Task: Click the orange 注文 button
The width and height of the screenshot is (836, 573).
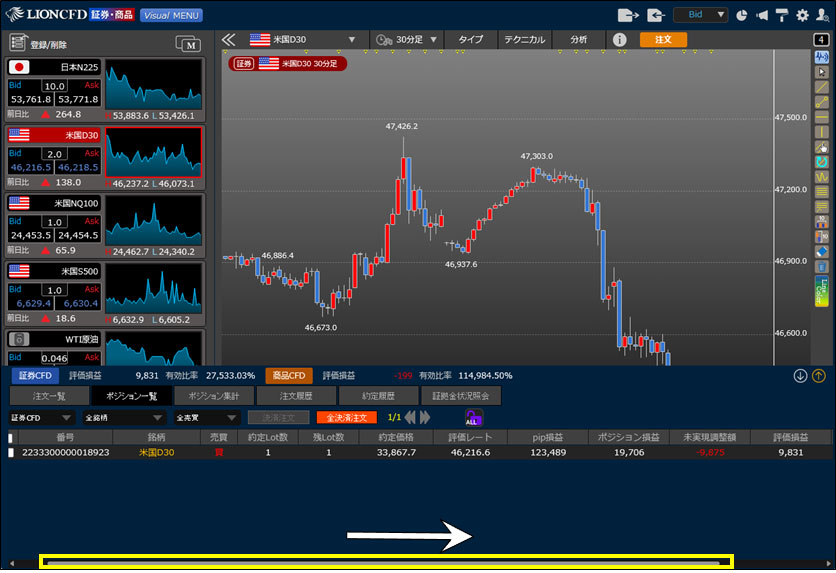Action: pos(663,40)
